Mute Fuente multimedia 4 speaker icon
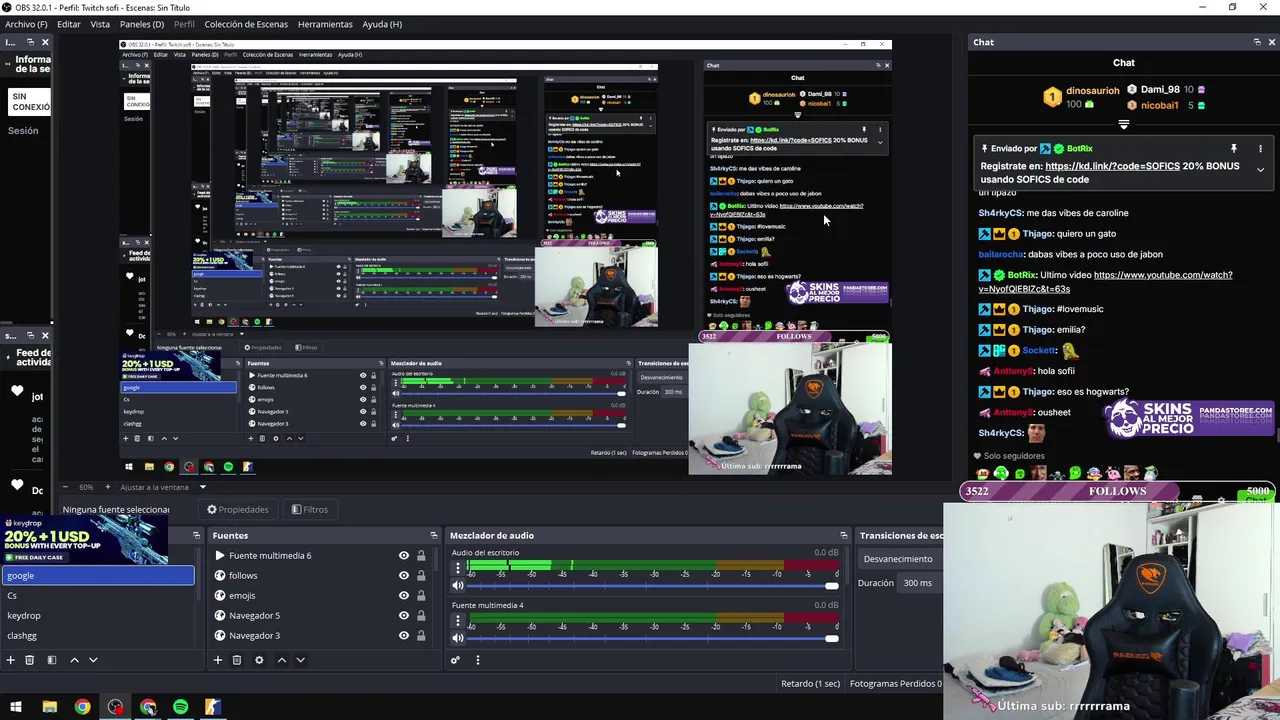 pos(458,638)
